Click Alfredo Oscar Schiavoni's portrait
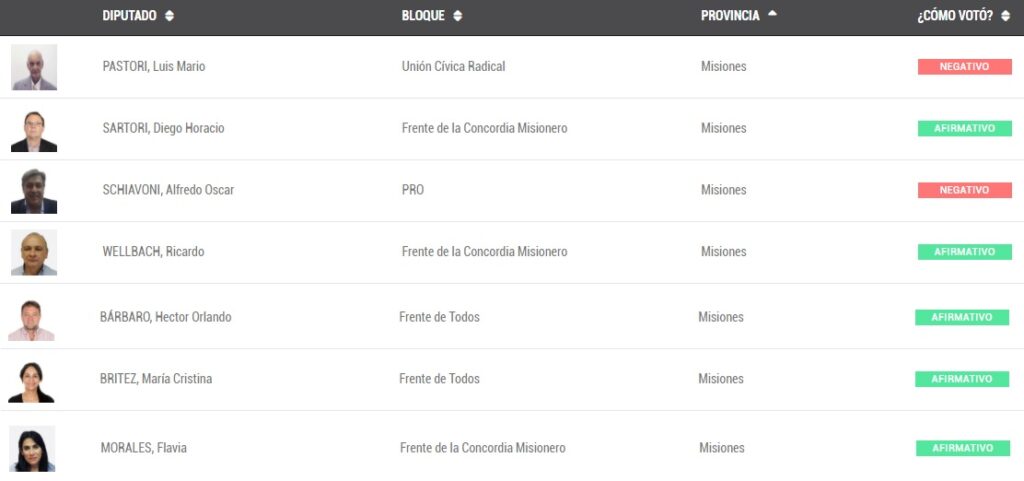The image size is (1024, 481). (34, 191)
